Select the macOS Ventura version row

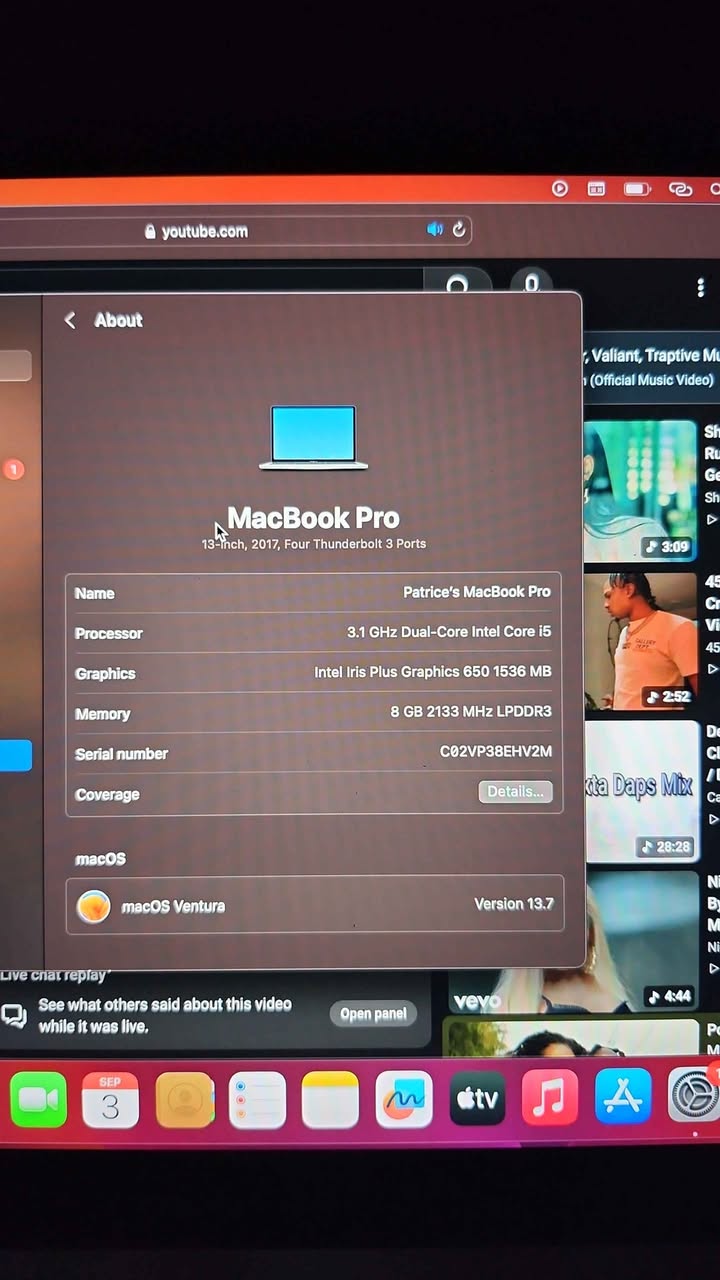tap(314, 904)
